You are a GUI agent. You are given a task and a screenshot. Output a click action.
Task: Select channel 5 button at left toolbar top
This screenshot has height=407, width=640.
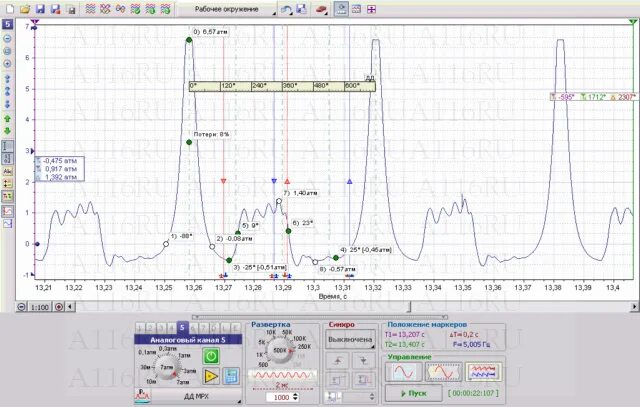(x=7, y=24)
